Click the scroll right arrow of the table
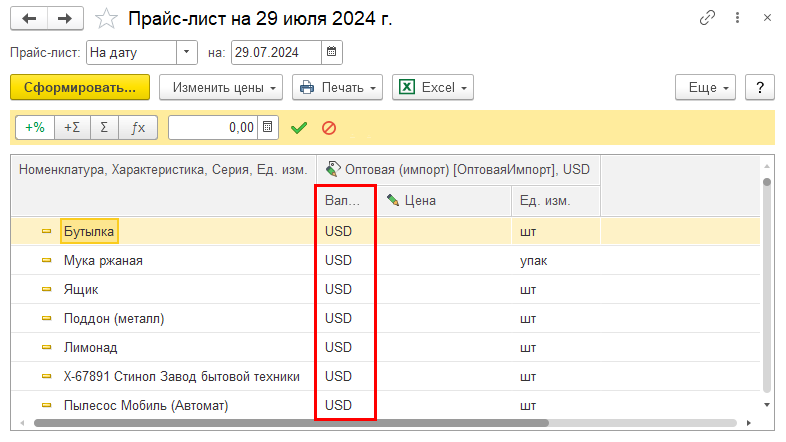 point(749,423)
